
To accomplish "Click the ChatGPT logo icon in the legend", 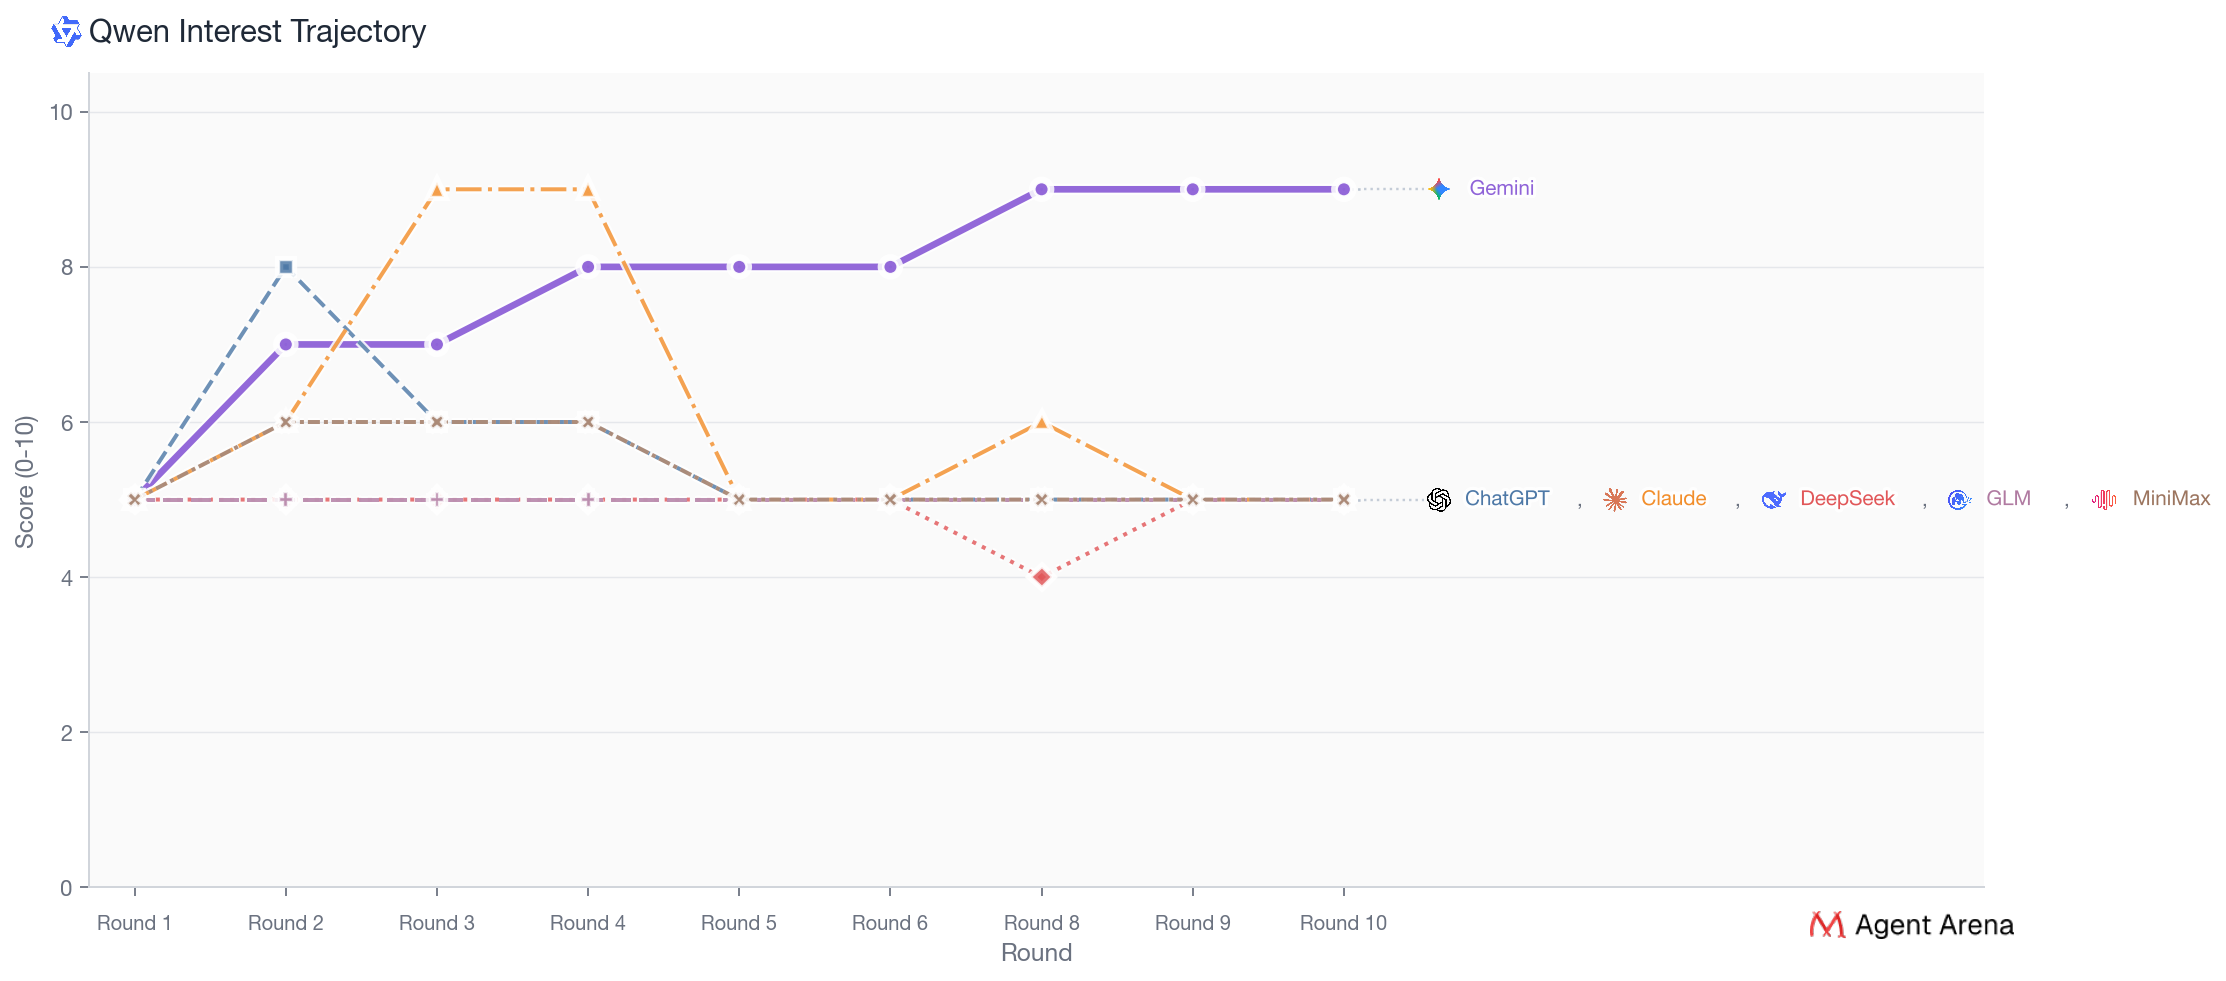I will 1439,500.
